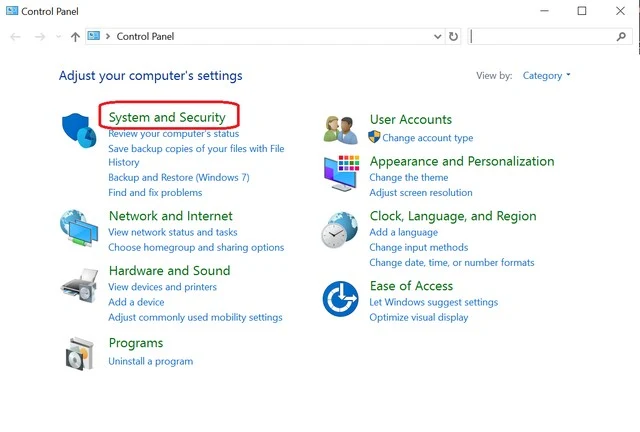Click Uninstall a program
The height and width of the screenshot is (432, 640).
(x=151, y=361)
